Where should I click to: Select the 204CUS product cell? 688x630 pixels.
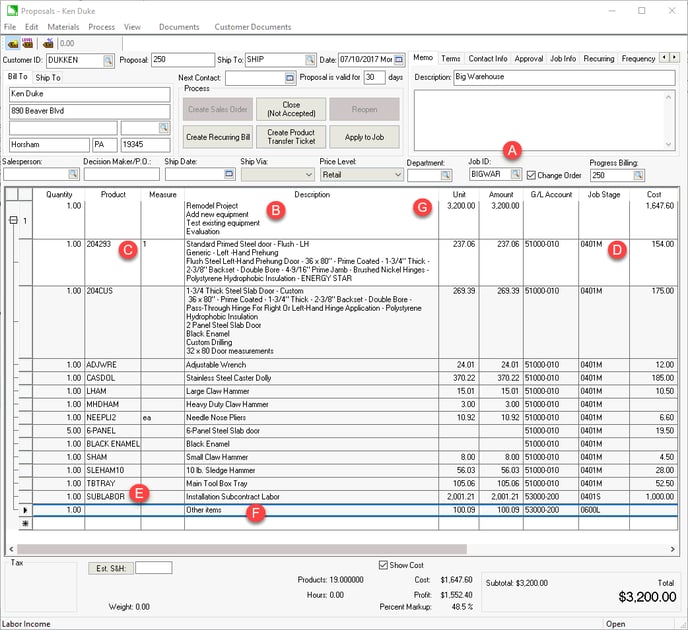tap(113, 322)
